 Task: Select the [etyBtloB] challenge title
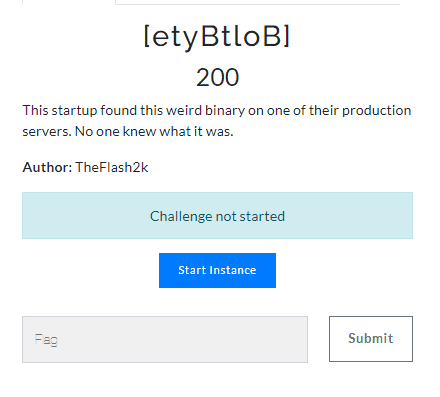[x=217, y=37]
